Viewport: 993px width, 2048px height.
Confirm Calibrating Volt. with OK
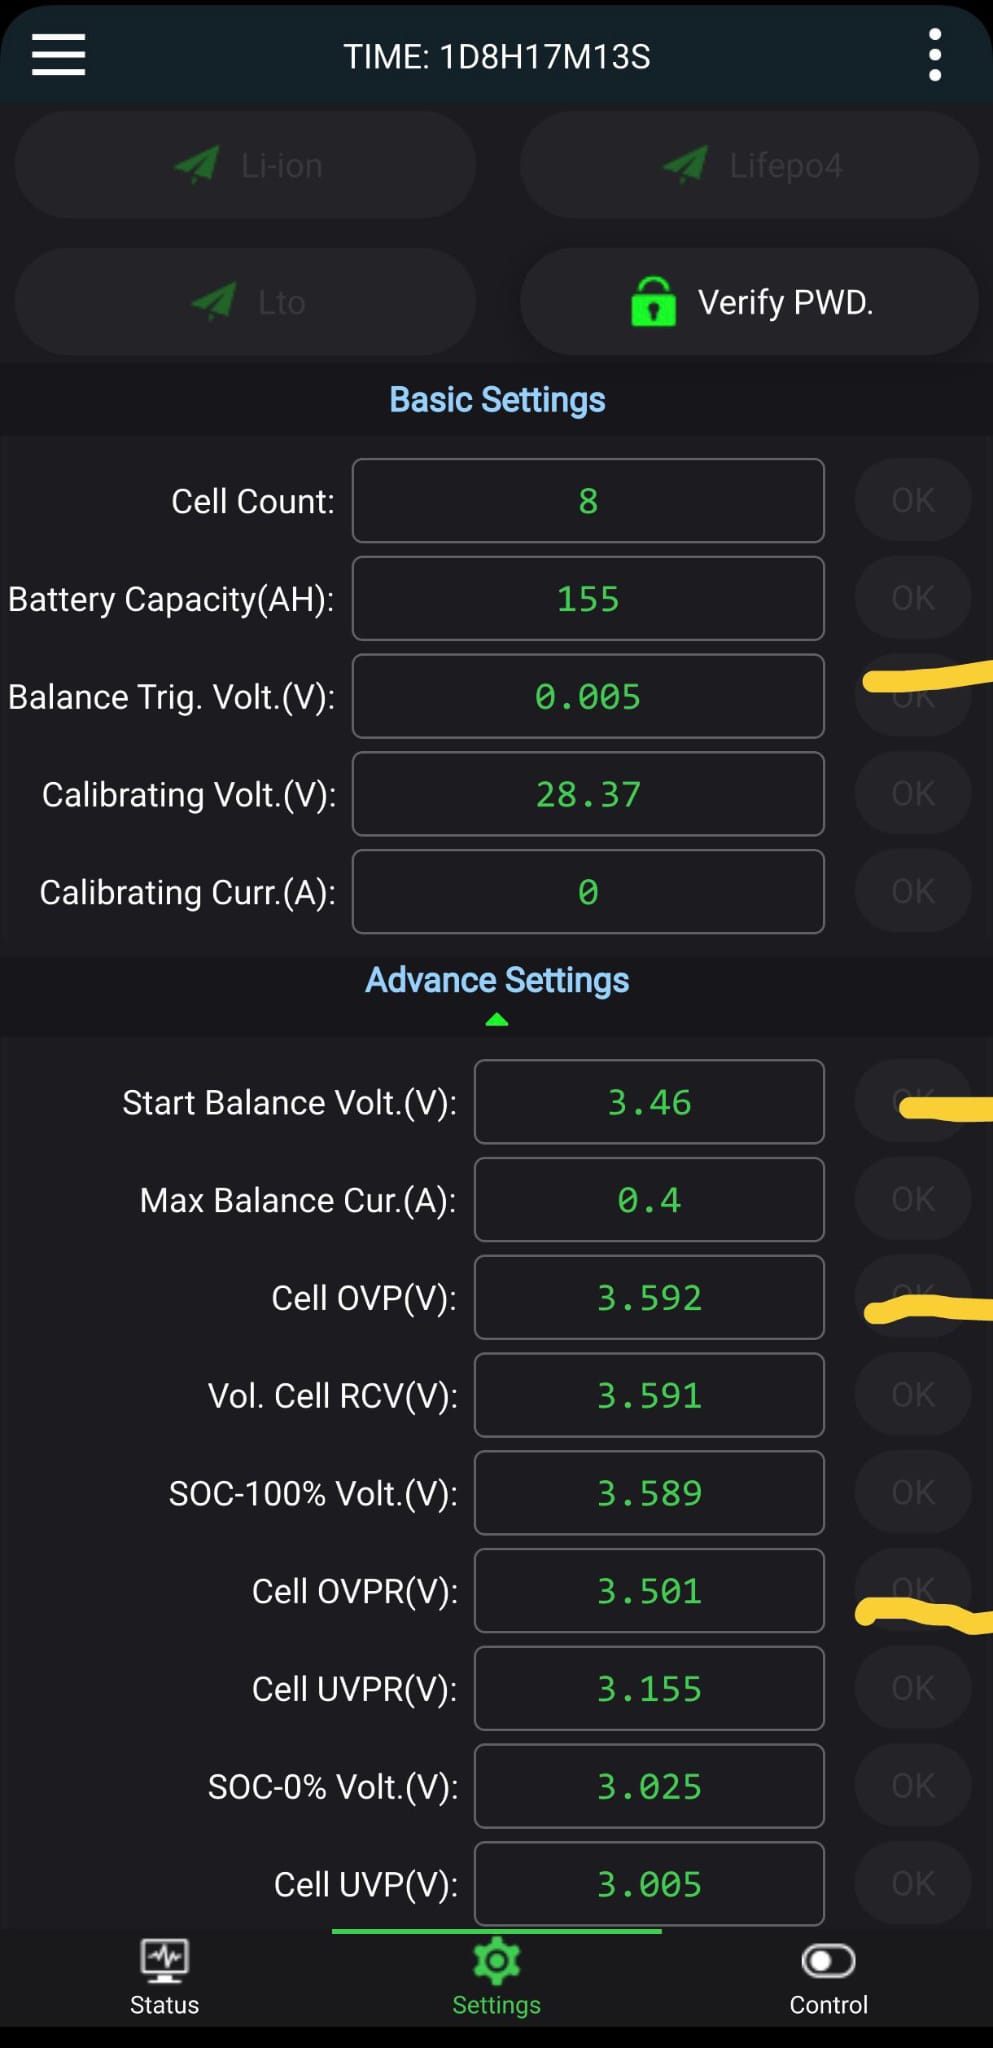pos(912,794)
